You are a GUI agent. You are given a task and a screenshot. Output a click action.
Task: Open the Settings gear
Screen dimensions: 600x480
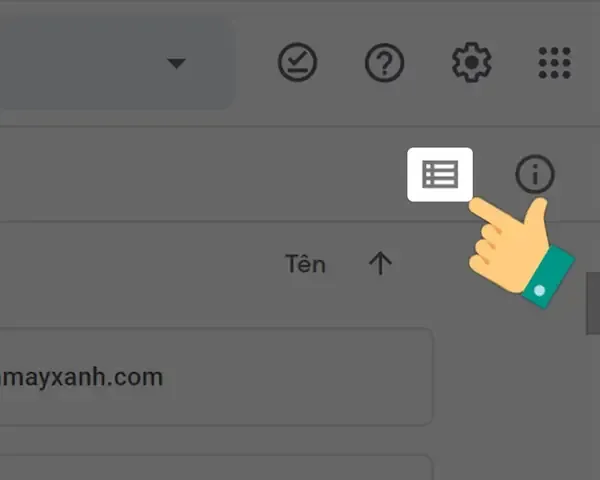[471, 62]
